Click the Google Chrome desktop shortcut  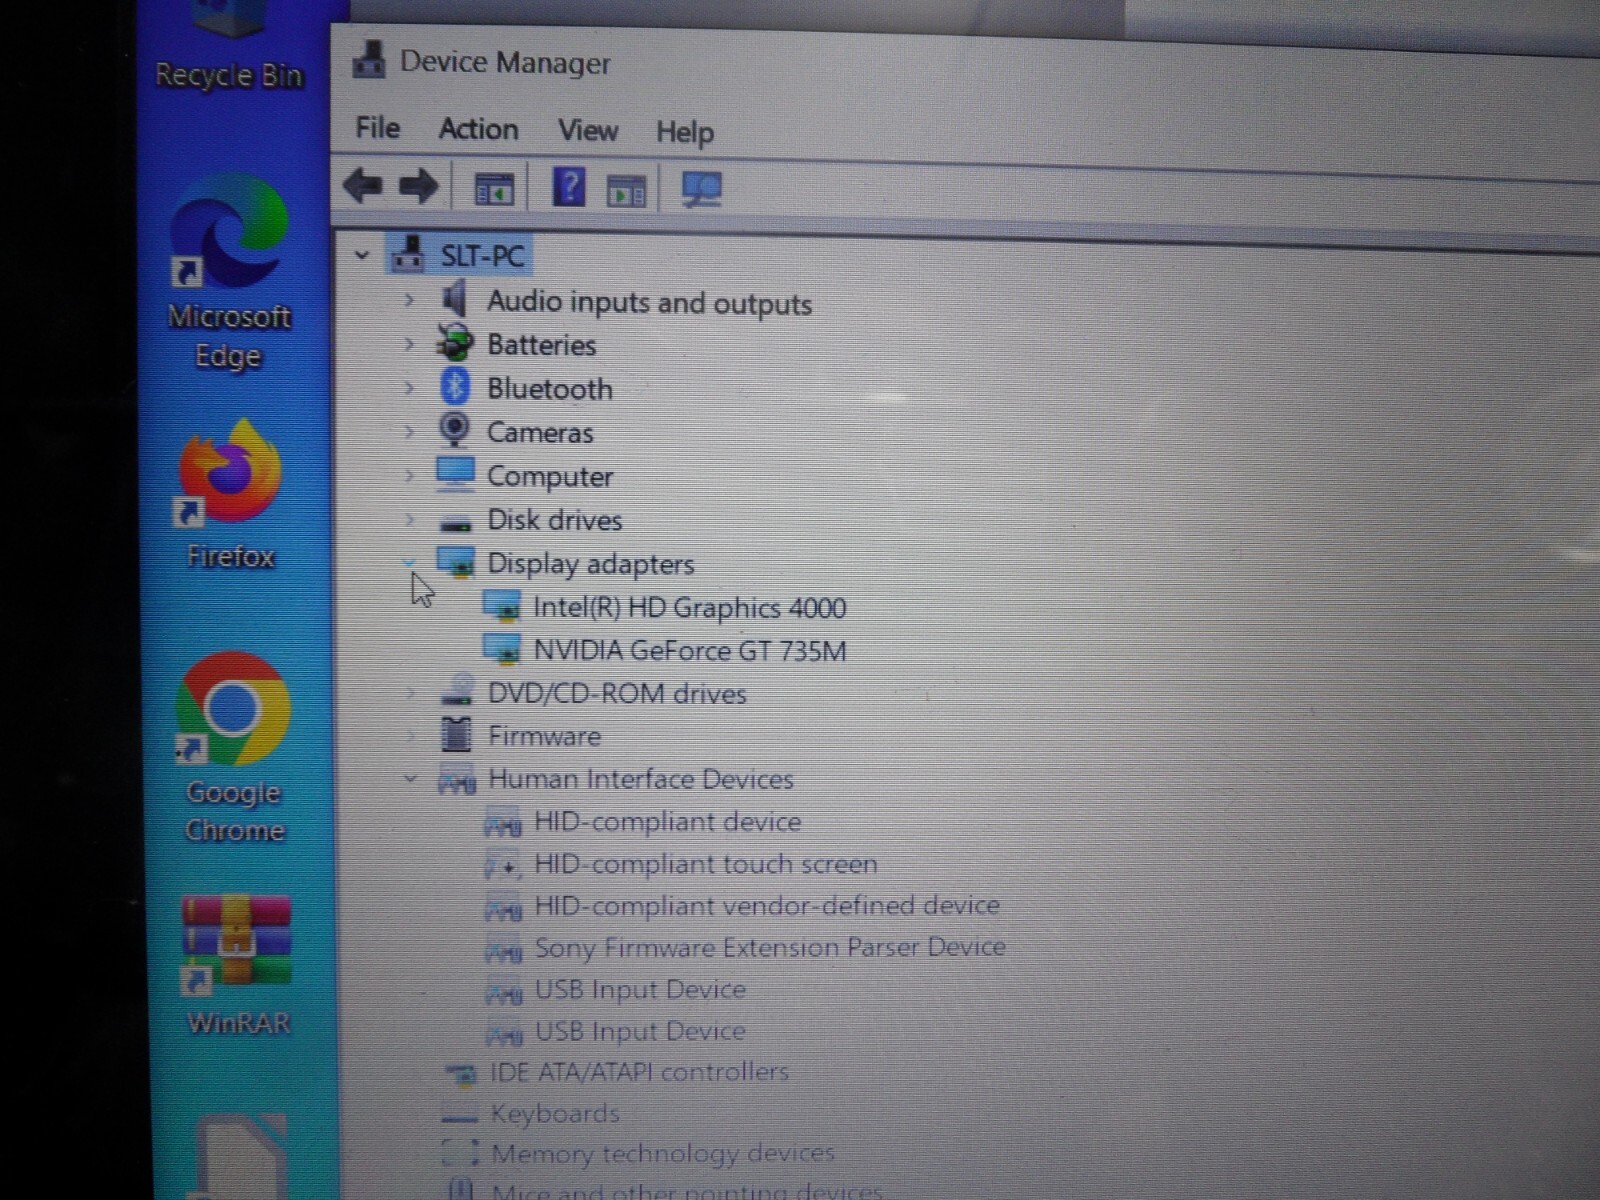coord(233,748)
